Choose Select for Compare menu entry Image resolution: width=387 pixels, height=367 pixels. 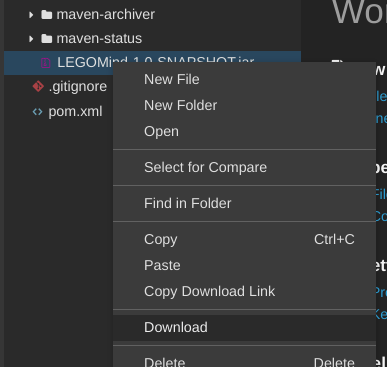[244, 167]
